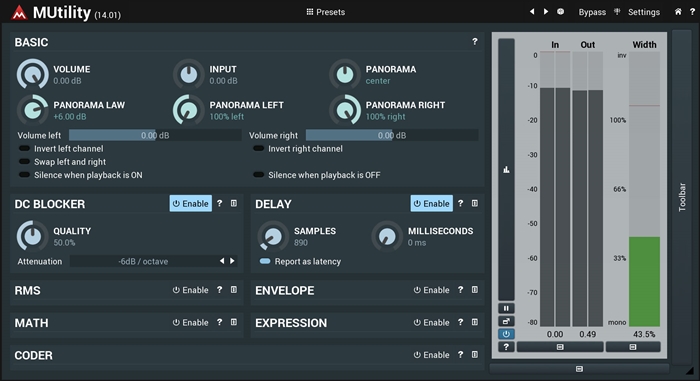Viewport: 700px width, 381px height.
Task: Go to previous preset arrow
Action: [x=532, y=12]
